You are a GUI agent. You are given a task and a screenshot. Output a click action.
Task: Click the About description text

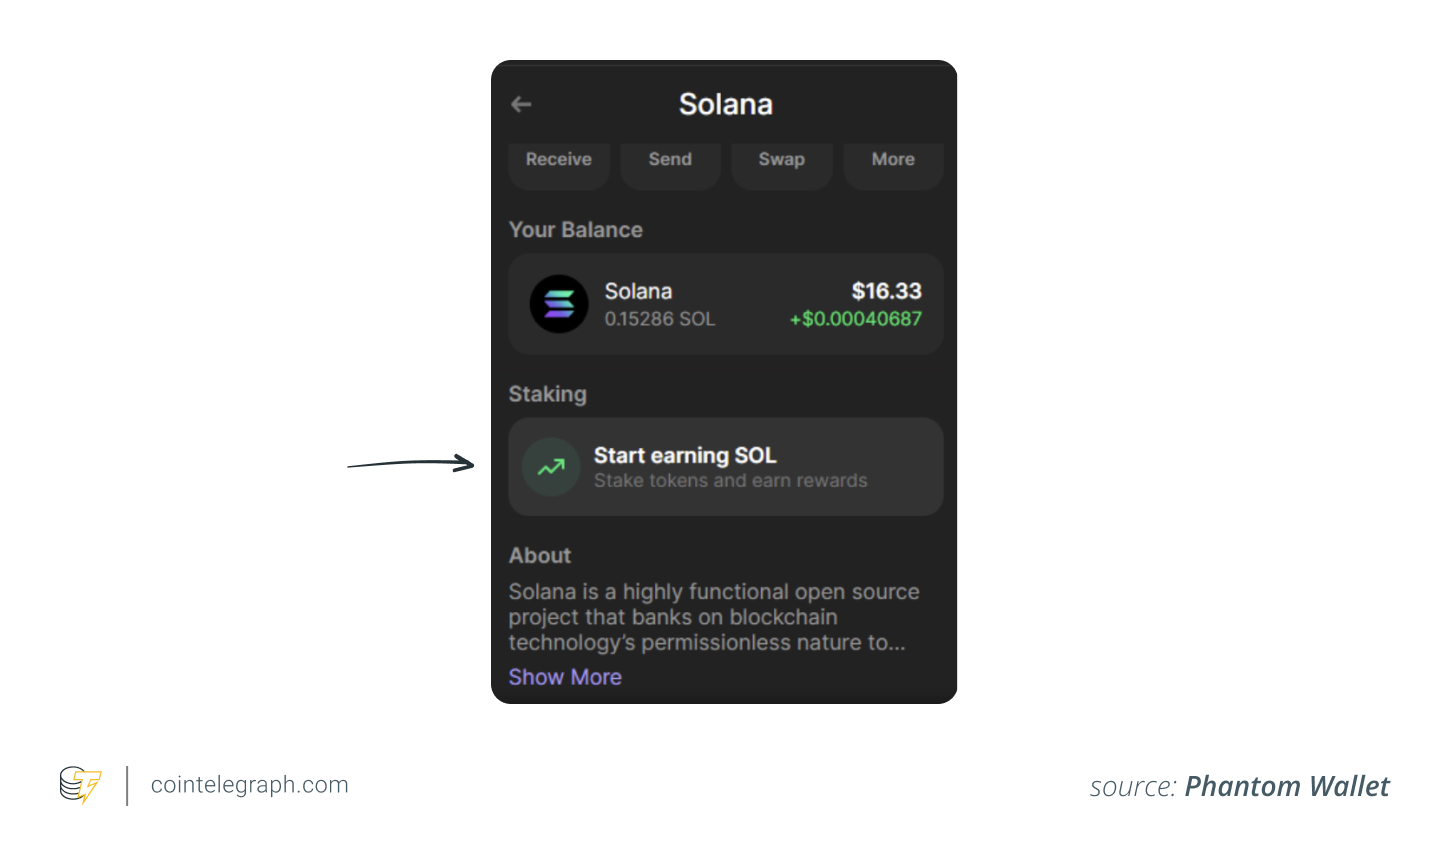point(713,617)
